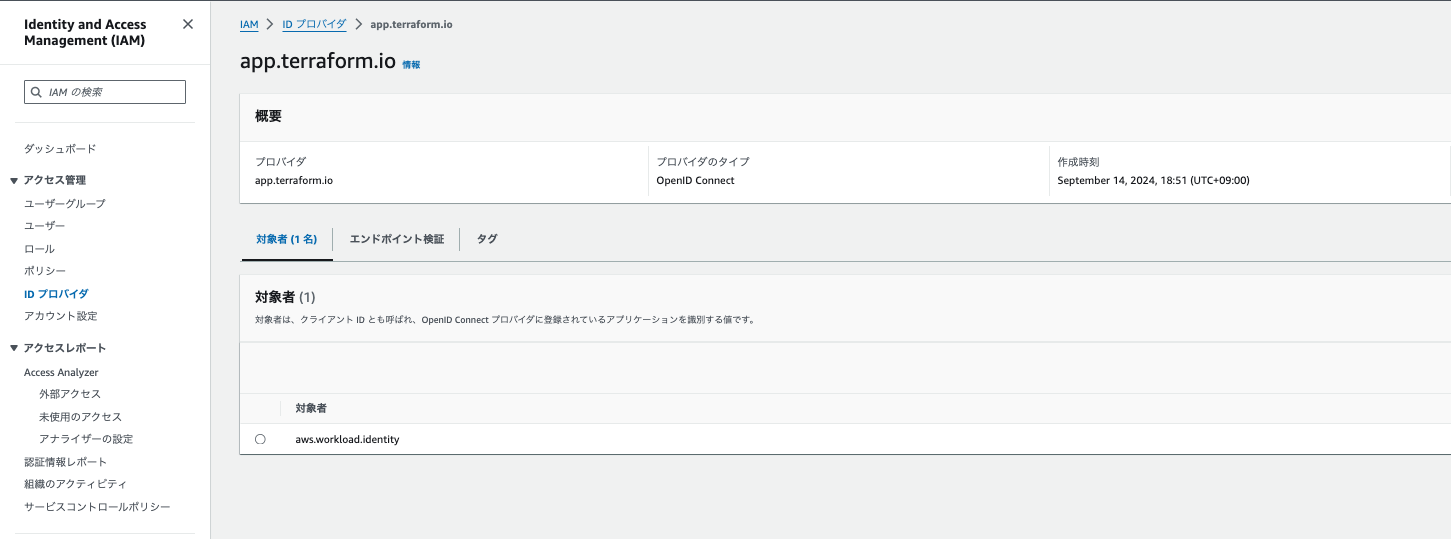1451x539 pixels.
Task: Click the 対象者 (1) section heading
Action: pos(285,297)
